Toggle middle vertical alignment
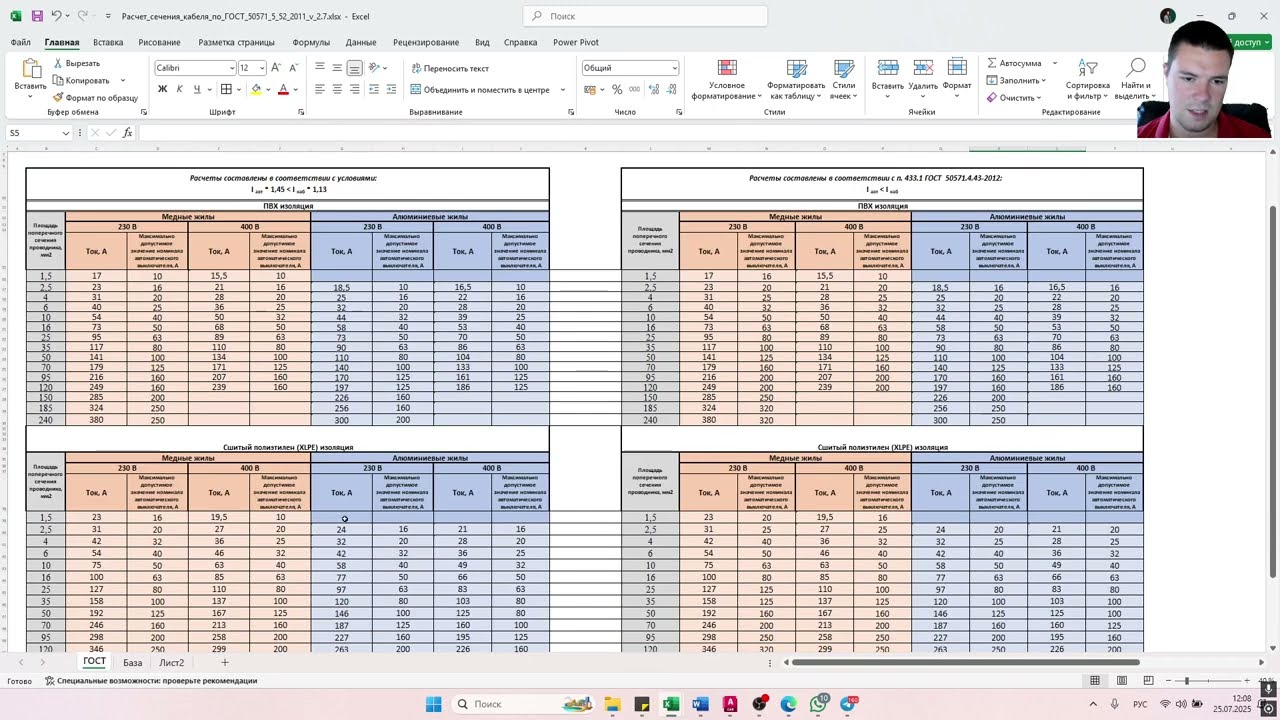 click(x=337, y=68)
